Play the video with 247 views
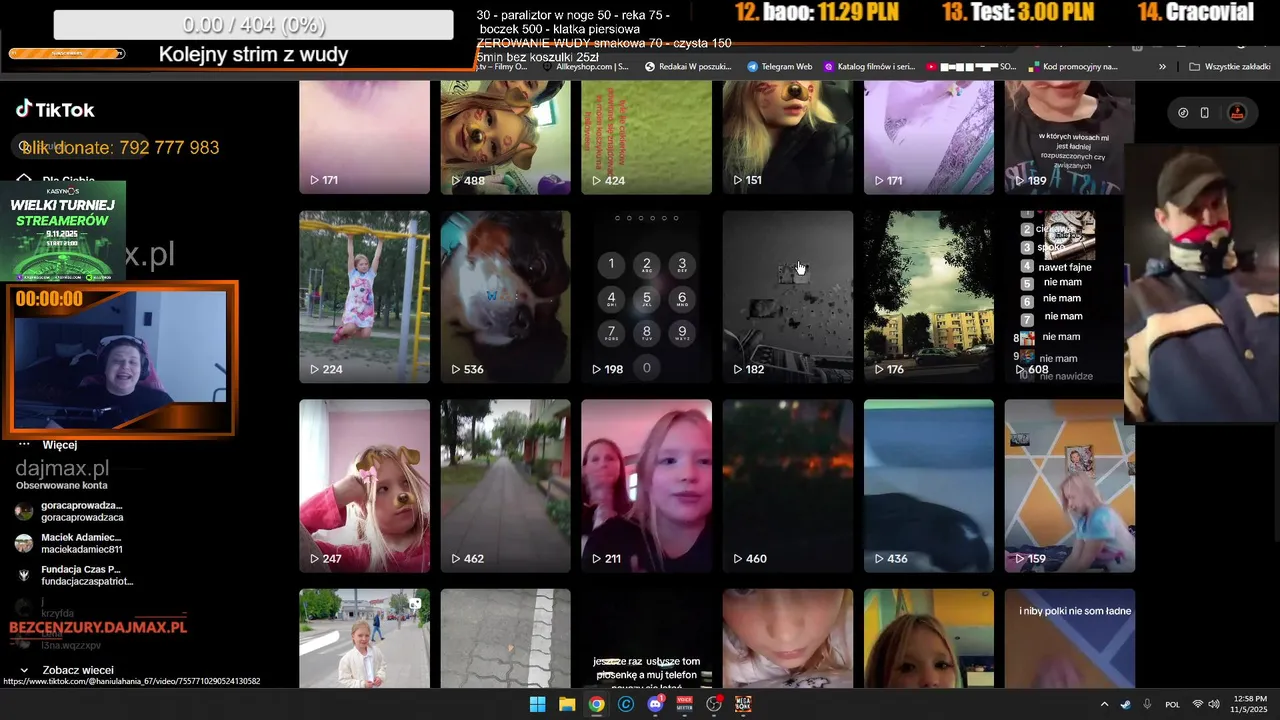 tap(364, 486)
